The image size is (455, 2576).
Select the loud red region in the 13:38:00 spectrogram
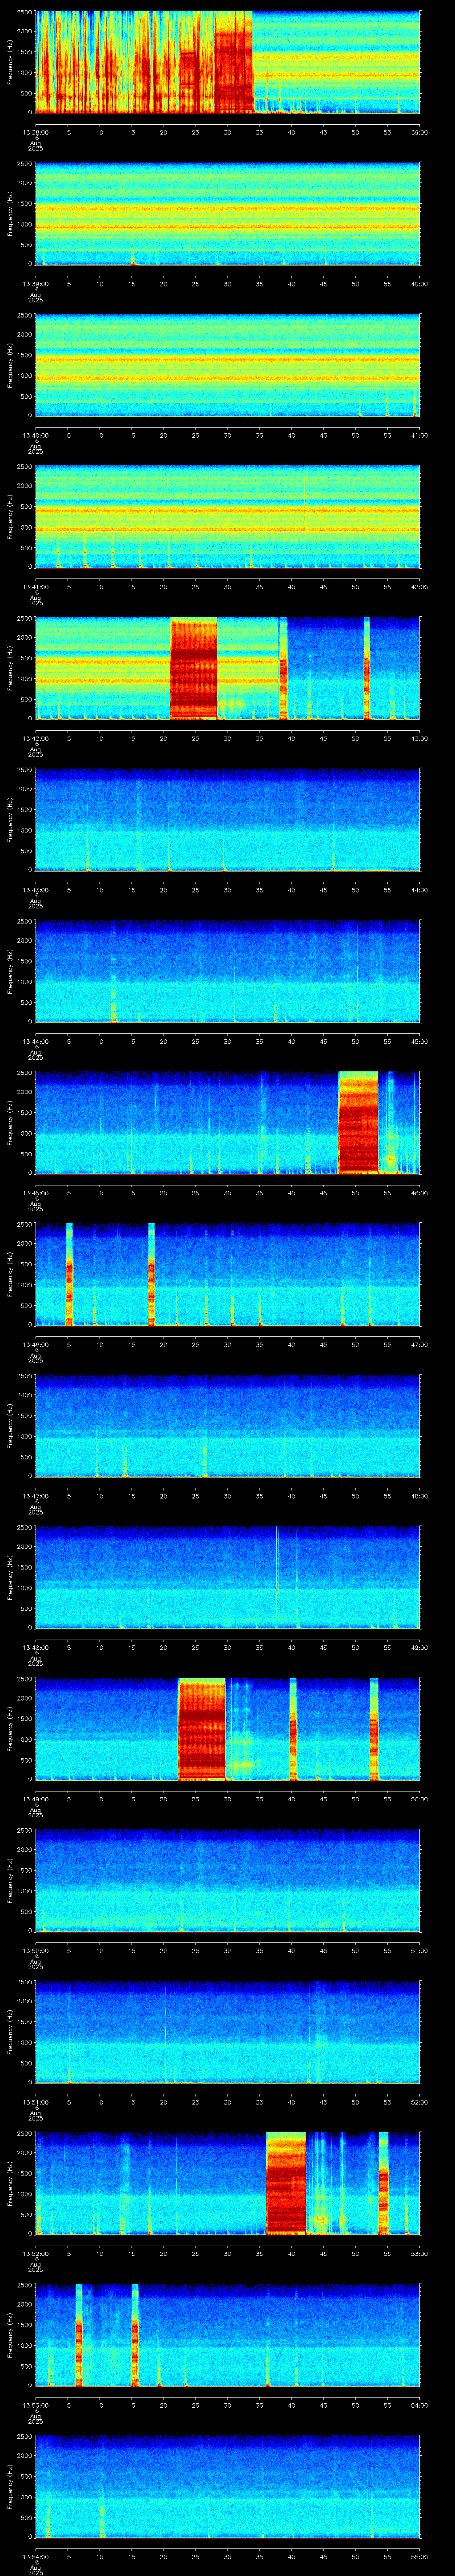click(144, 62)
